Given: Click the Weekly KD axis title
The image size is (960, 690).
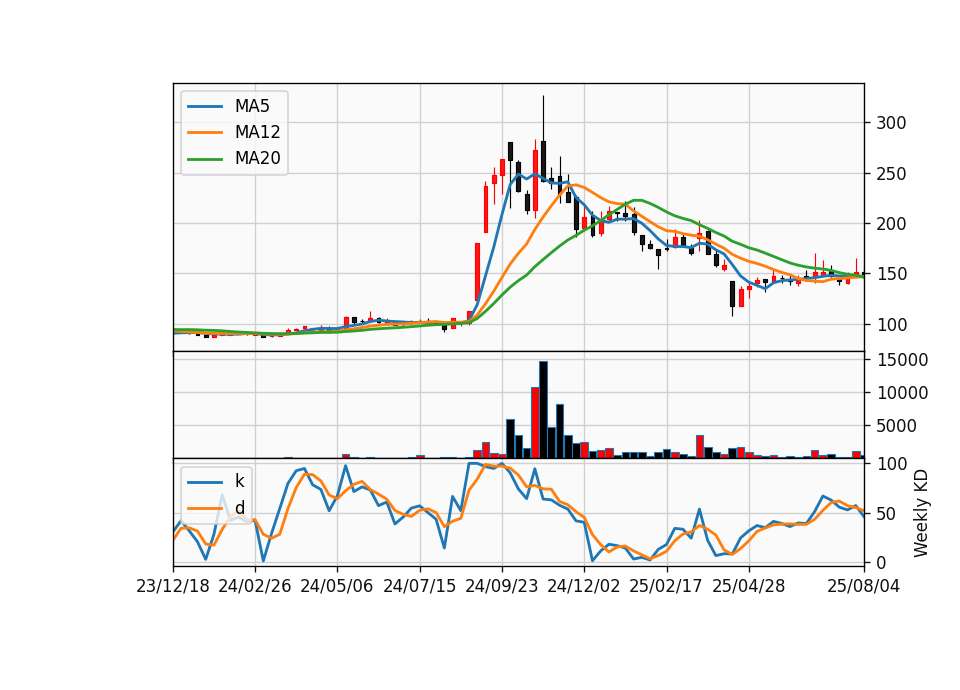Looking at the screenshot, I should pyautogui.click(x=921, y=513).
